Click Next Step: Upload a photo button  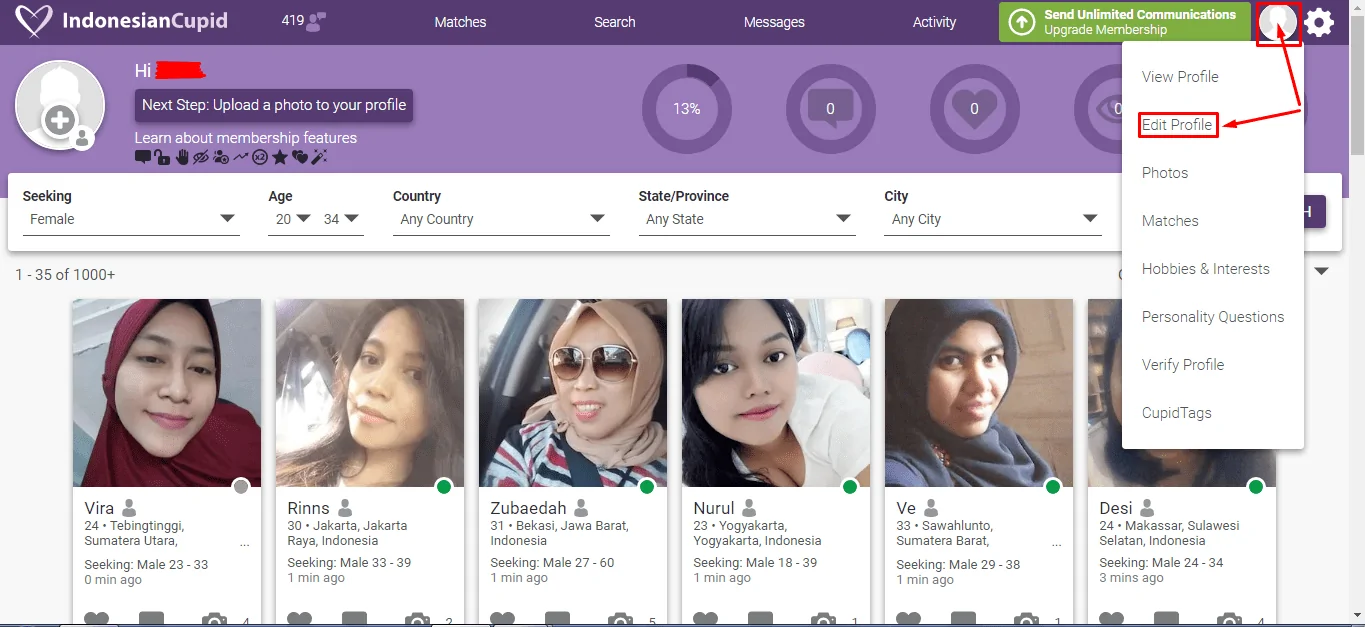coord(274,105)
